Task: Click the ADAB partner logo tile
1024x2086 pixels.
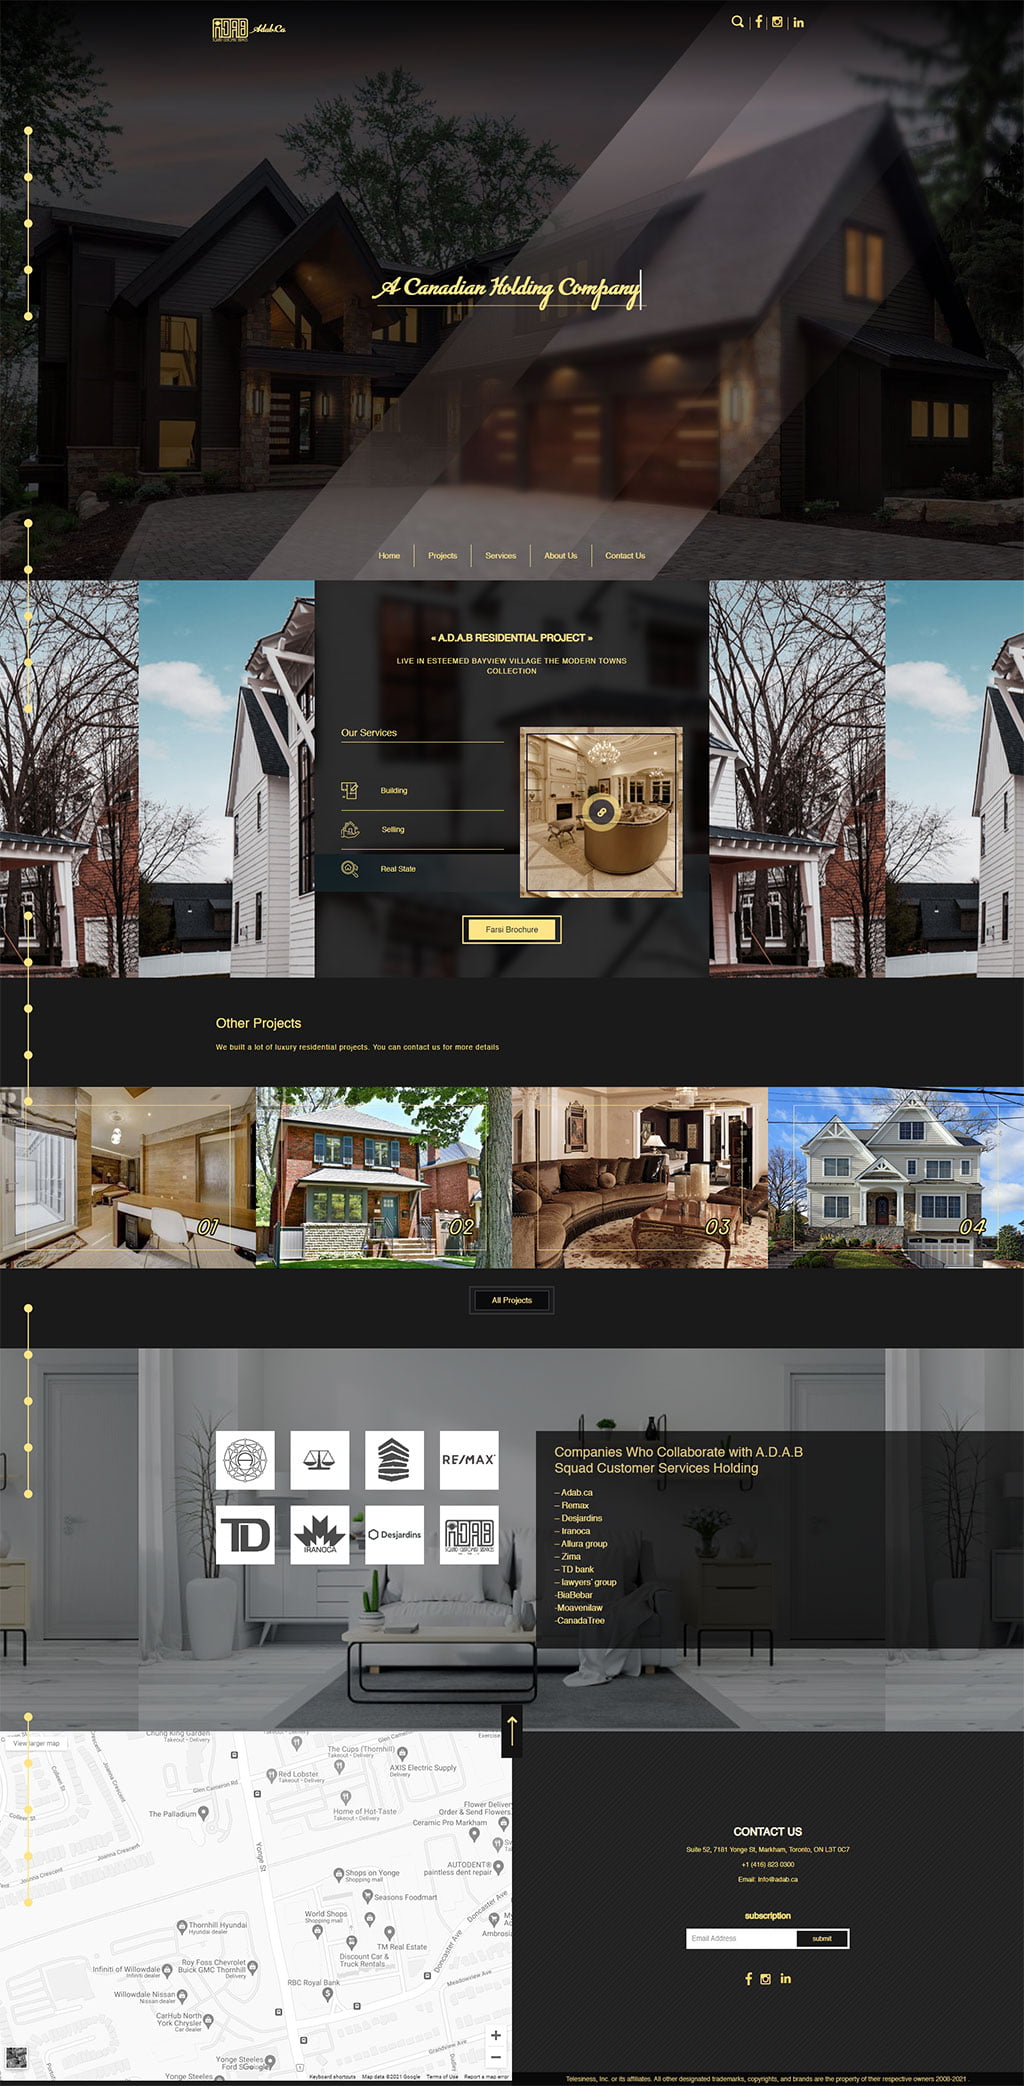Action: point(469,1535)
